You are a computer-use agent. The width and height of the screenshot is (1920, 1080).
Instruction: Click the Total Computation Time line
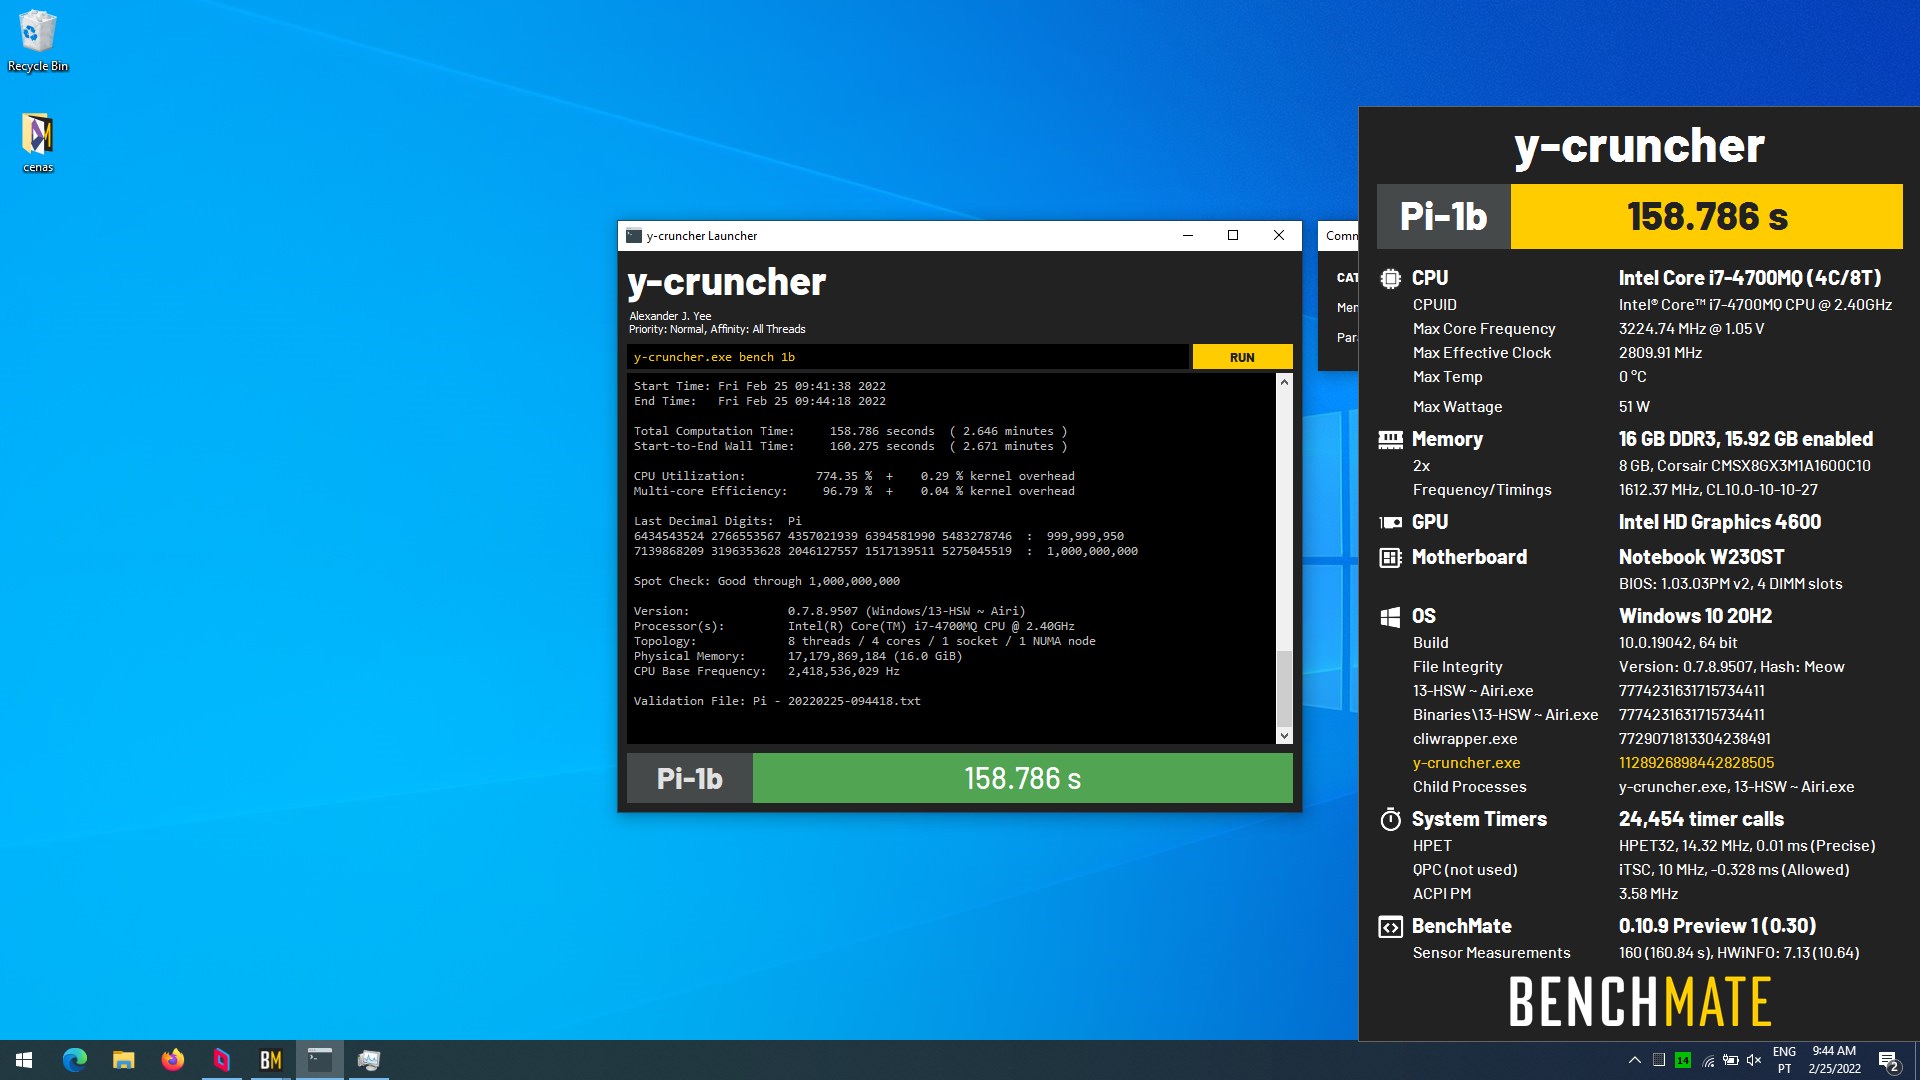850,431
